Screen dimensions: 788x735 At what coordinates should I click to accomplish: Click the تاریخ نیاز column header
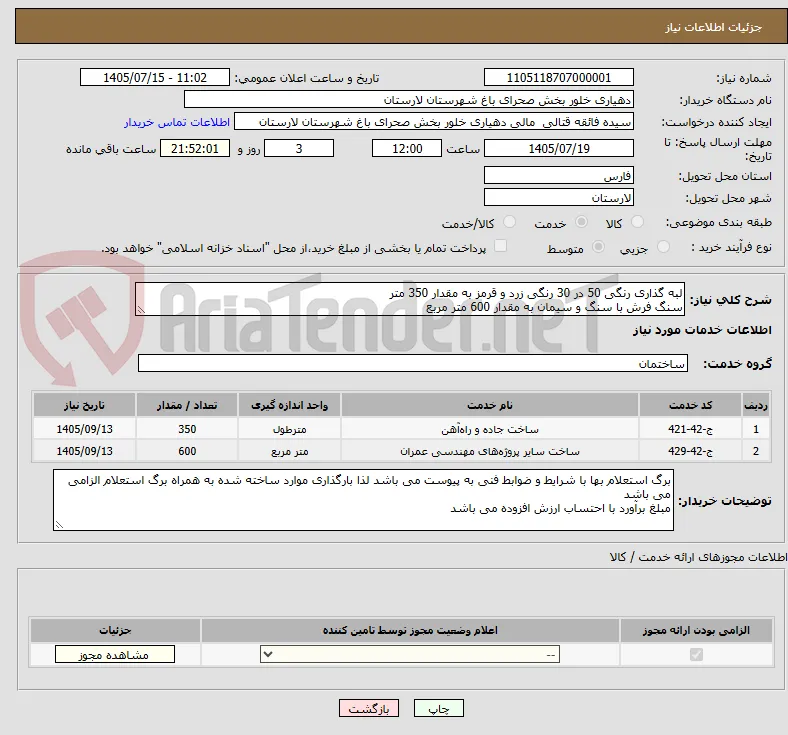click(84, 405)
